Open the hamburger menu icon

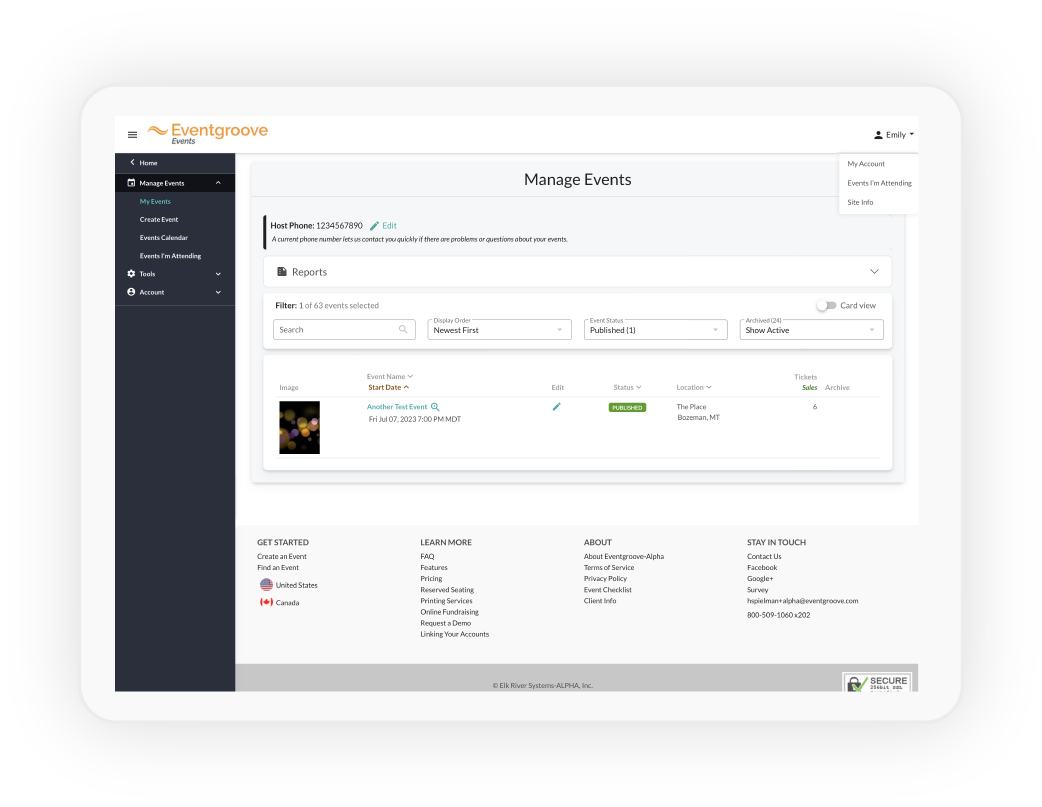coord(132,135)
